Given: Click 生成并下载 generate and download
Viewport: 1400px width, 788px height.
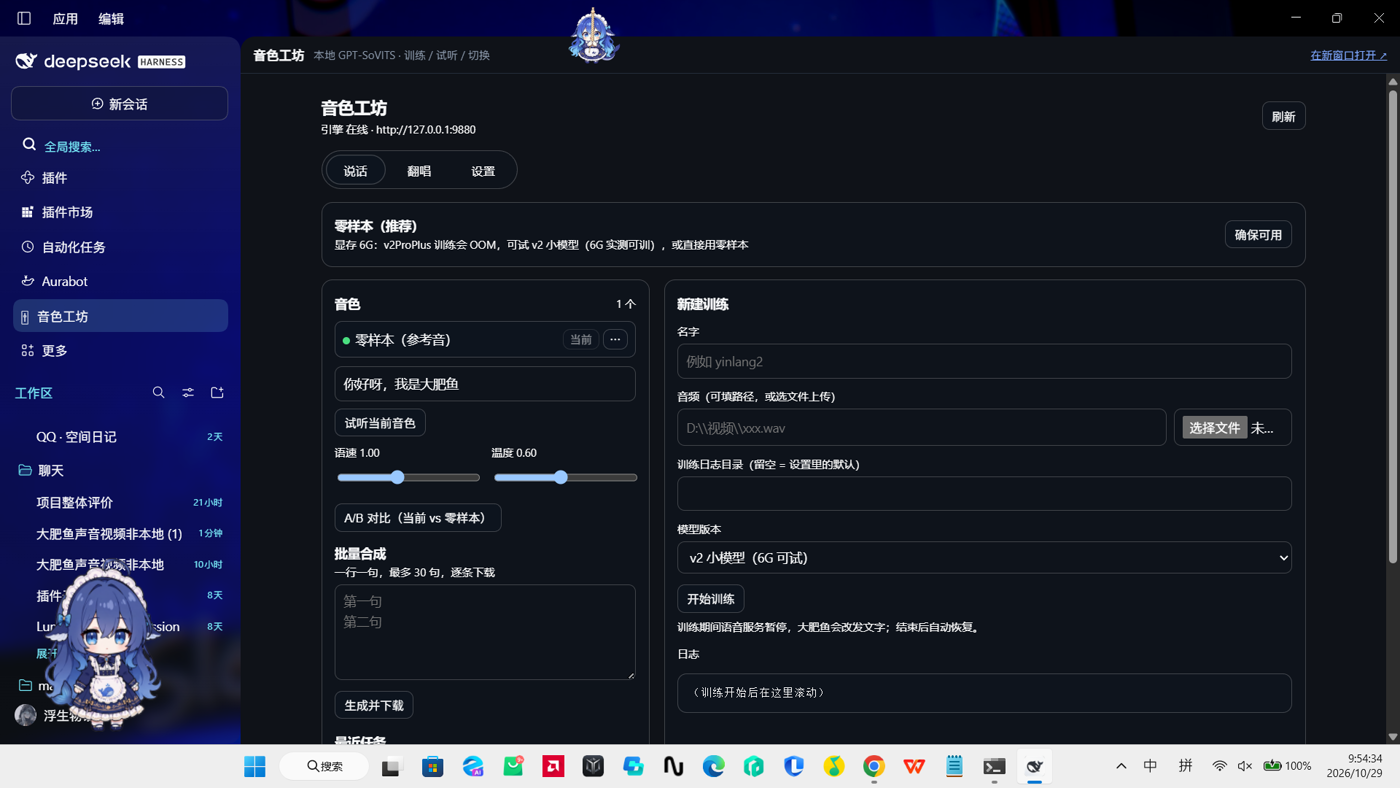Looking at the screenshot, I should tap(374, 705).
